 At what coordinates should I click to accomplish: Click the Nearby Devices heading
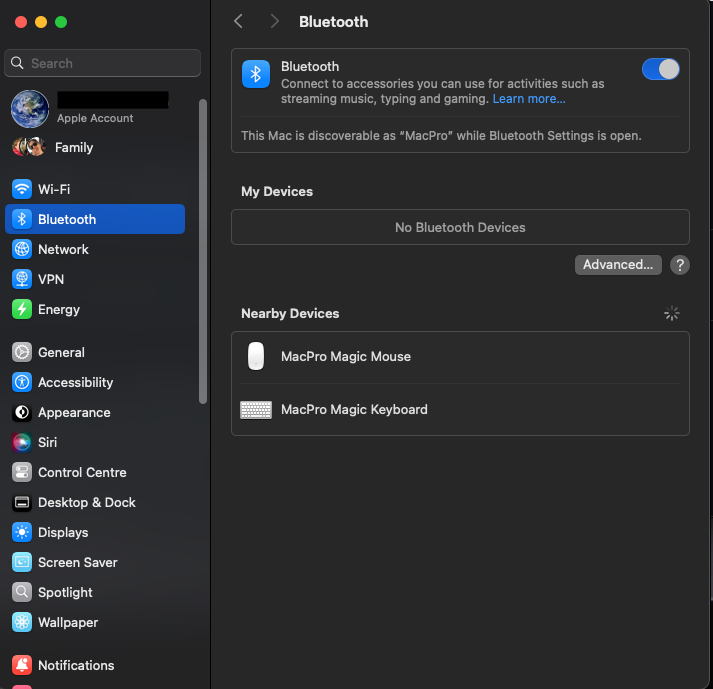pos(290,313)
